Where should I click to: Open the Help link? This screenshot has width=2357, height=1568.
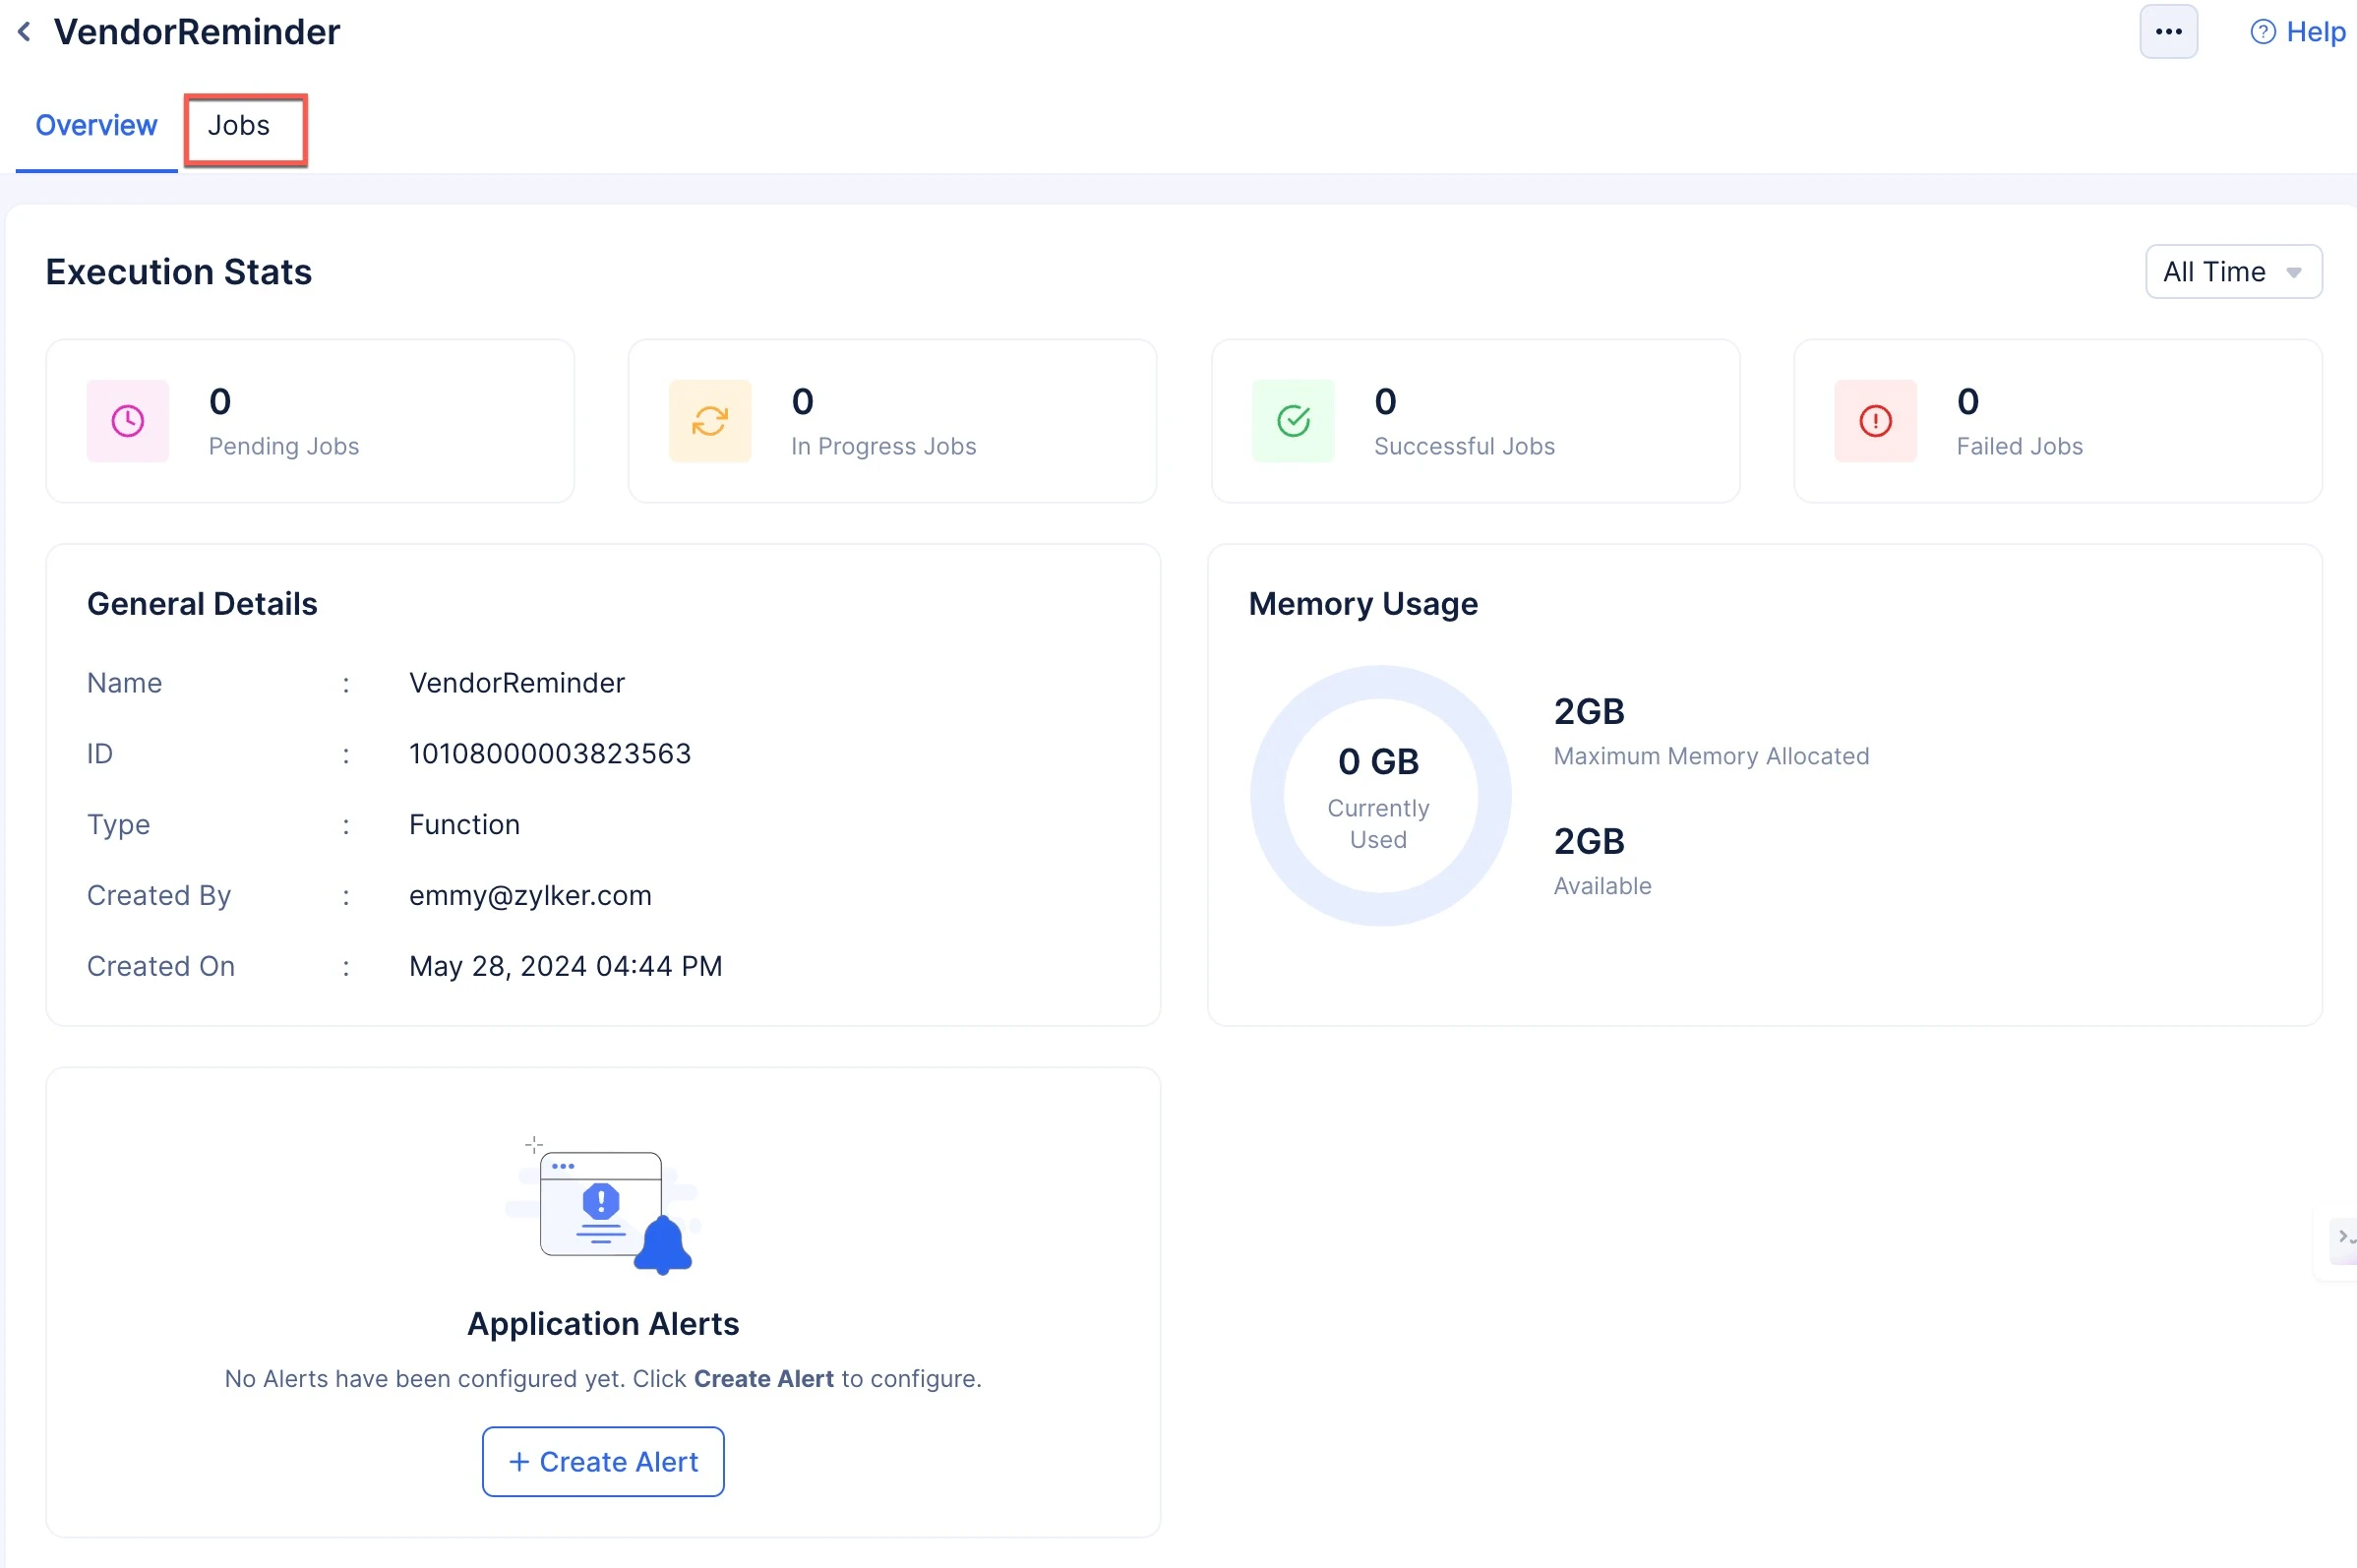coord(2315,32)
